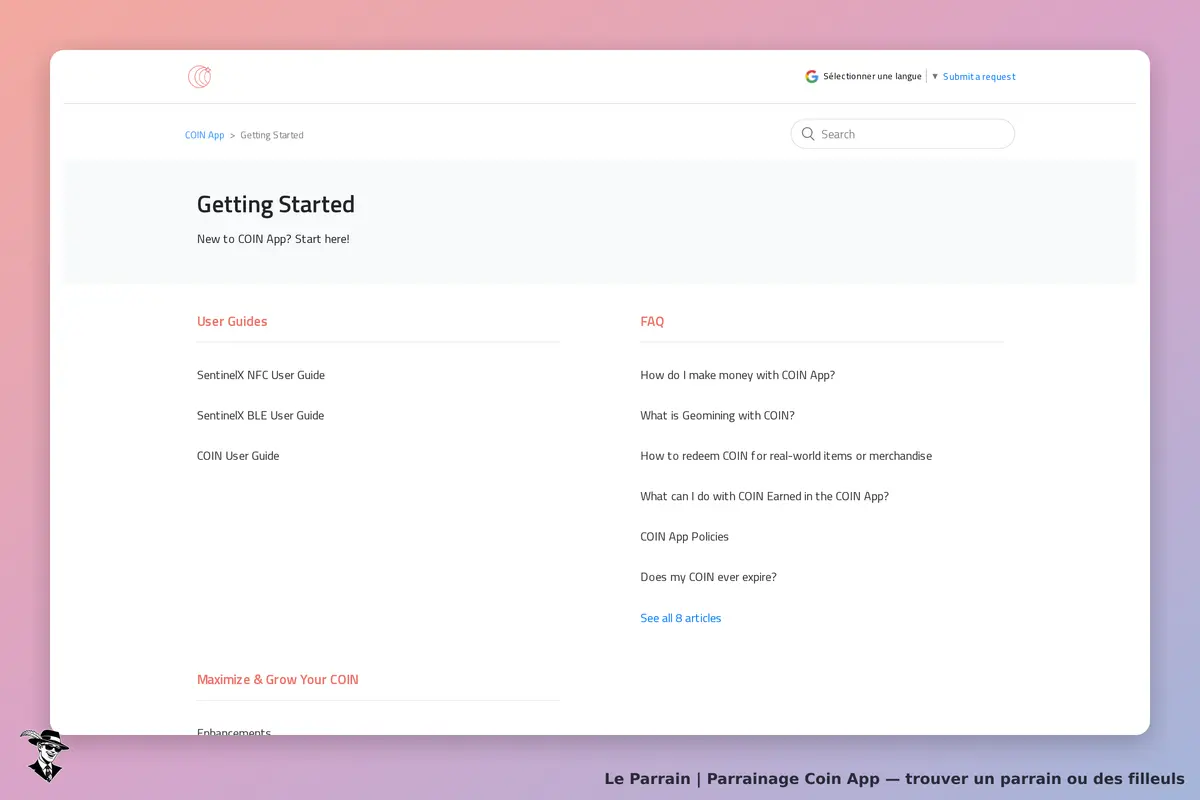
Task: Click Getting Started breadcrumb text
Action: (272, 135)
